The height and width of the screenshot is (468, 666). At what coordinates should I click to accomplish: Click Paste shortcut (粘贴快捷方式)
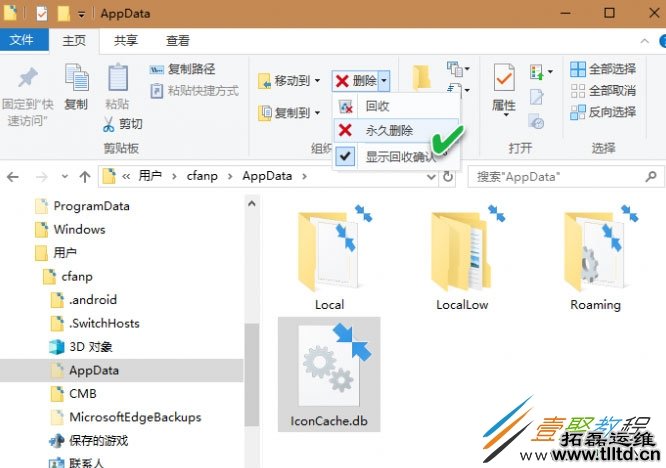click(195, 90)
